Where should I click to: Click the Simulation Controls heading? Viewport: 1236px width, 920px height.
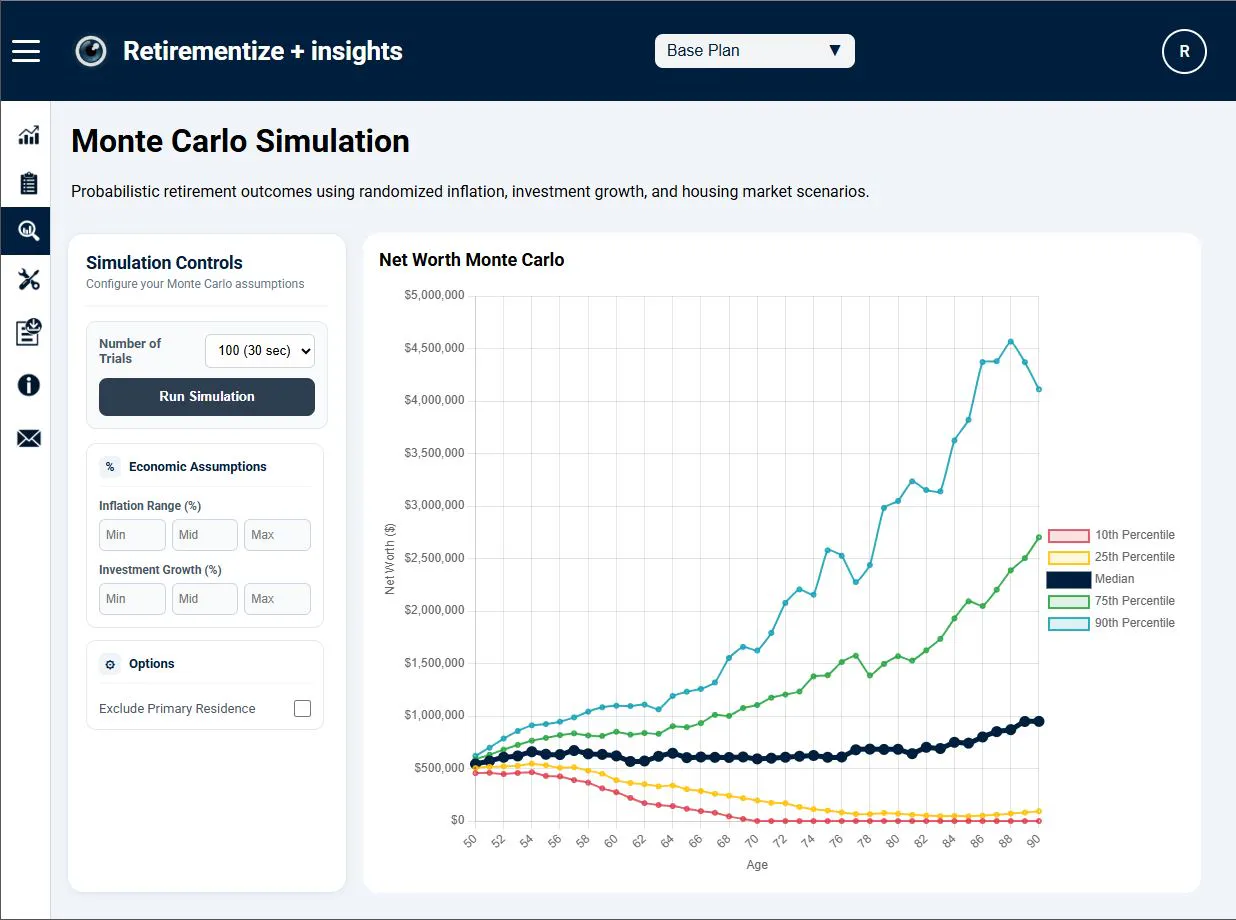pyautogui.click(x=164, y=263)
